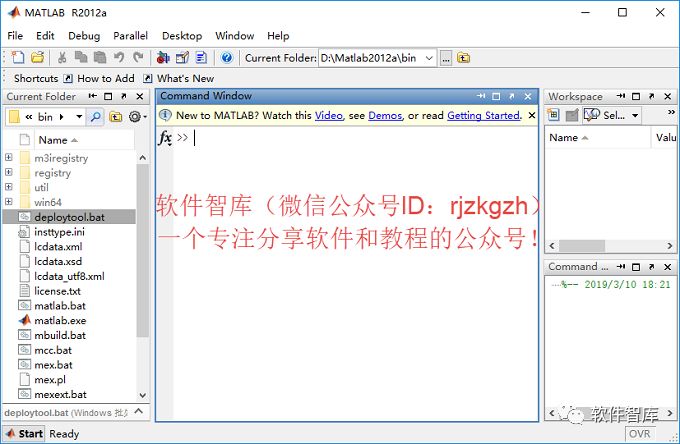The height and width of the screenshot is (444, 680).
Task: Open the Edit menu
Action: [x=45, y=36]
